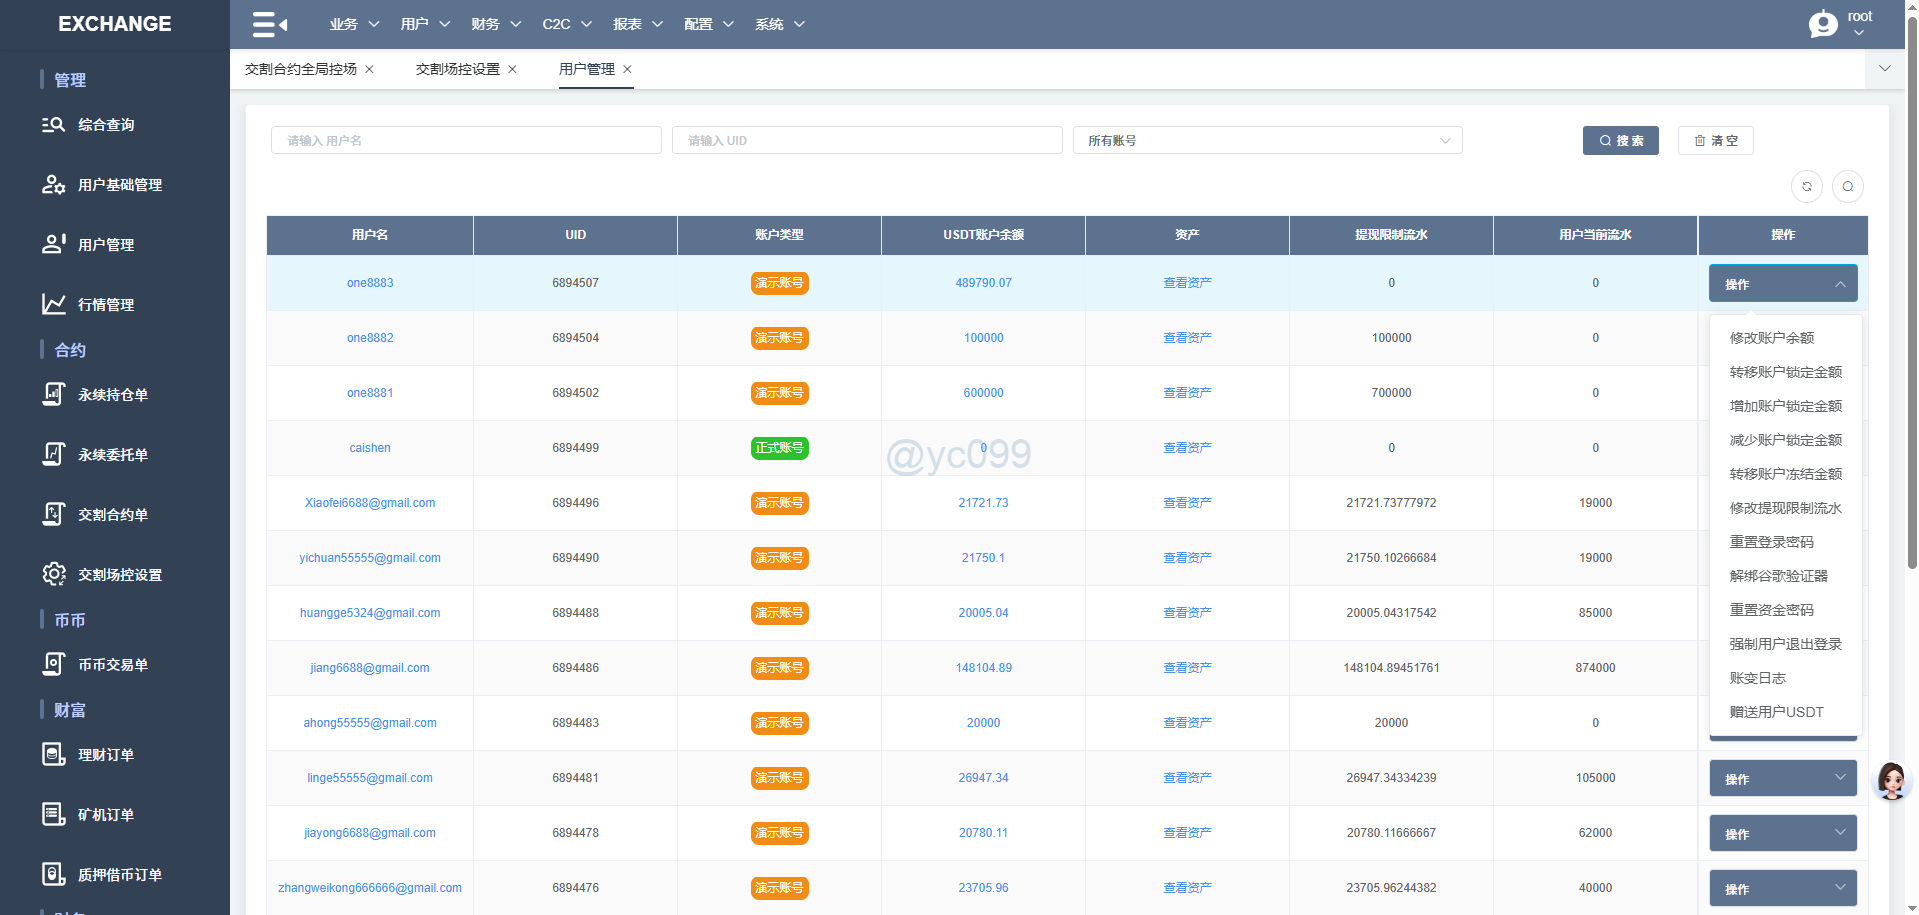Screen dimensions: 1919x915
Task: Click 查看资产 link for one8882
Action: point(1187,338)
